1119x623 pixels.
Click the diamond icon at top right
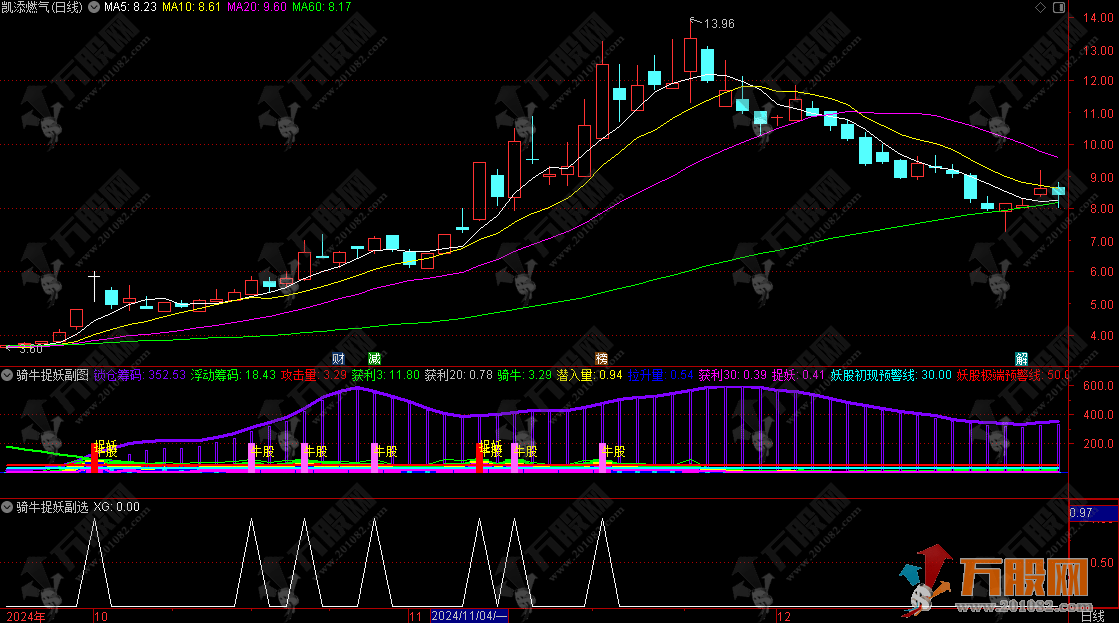[1040, 7]
